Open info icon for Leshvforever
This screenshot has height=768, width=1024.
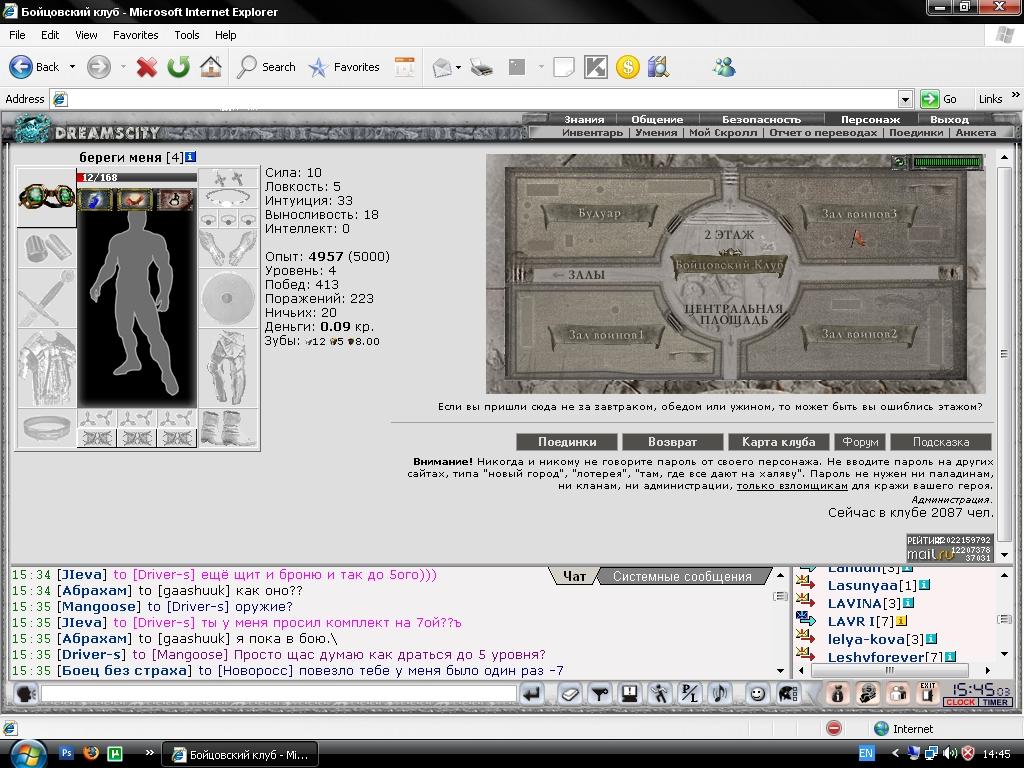(x=951, y=657)
